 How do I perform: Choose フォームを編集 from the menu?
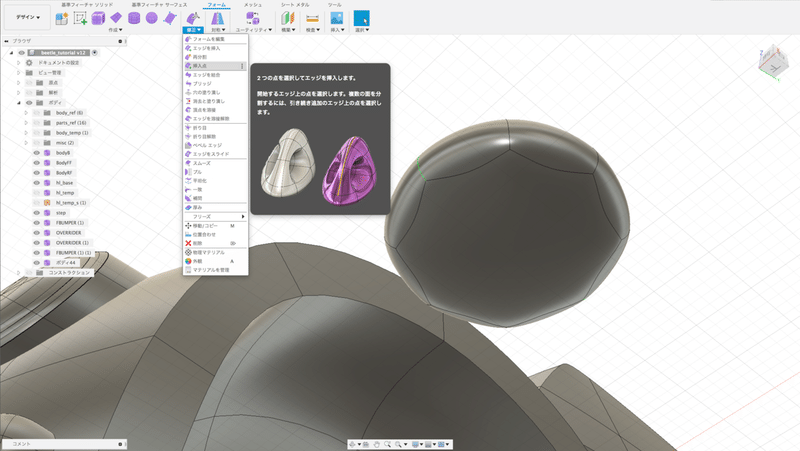click(215, 39)
